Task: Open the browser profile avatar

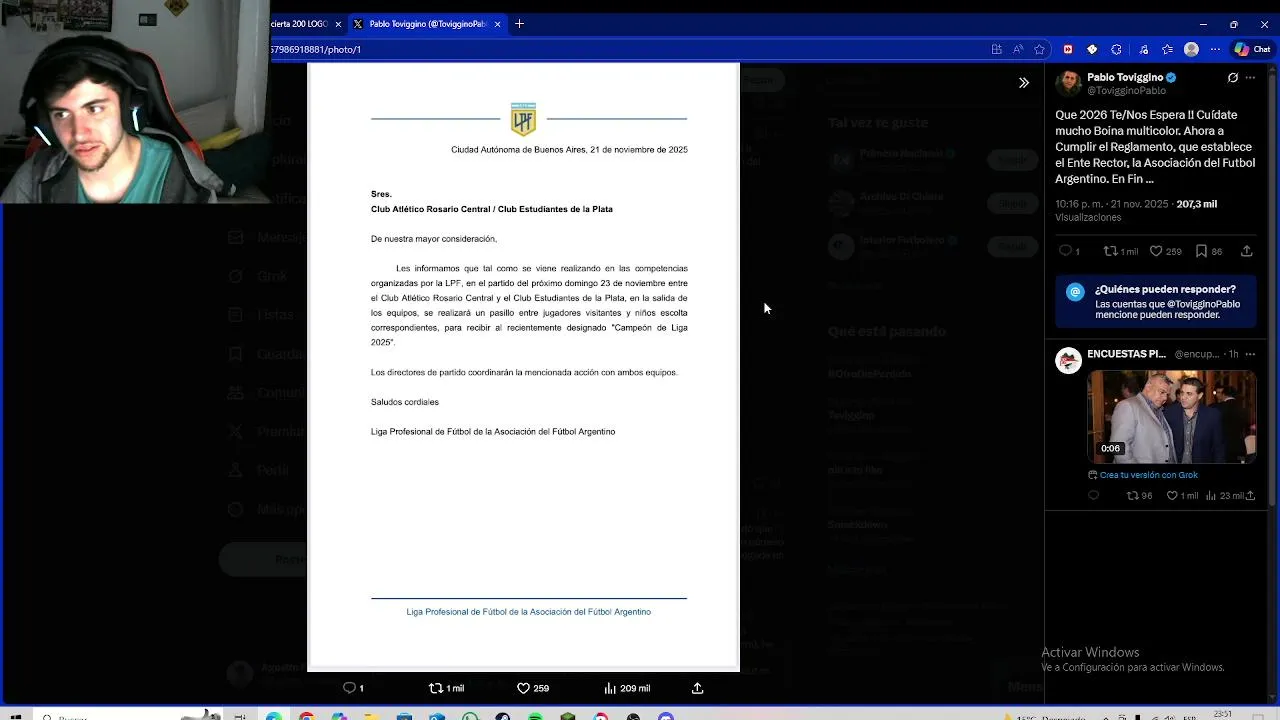Action: point(1191,49)
